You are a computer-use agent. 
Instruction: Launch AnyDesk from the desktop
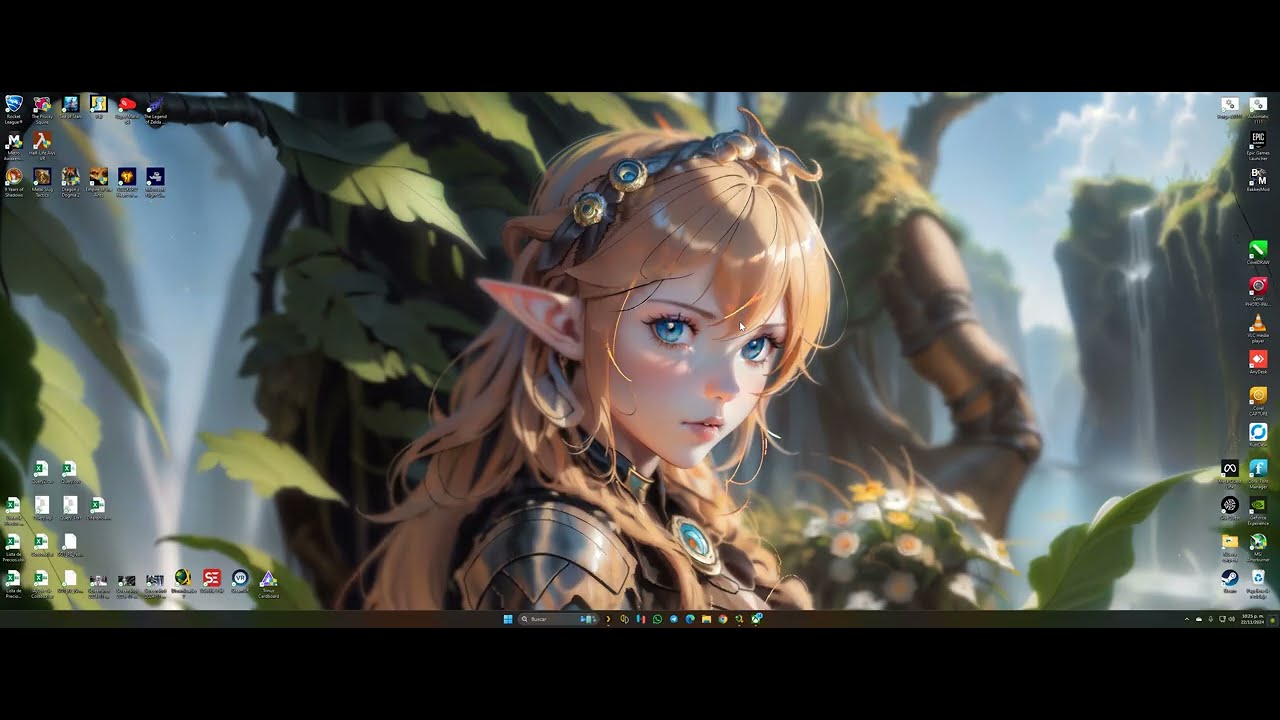[1258, 362]
